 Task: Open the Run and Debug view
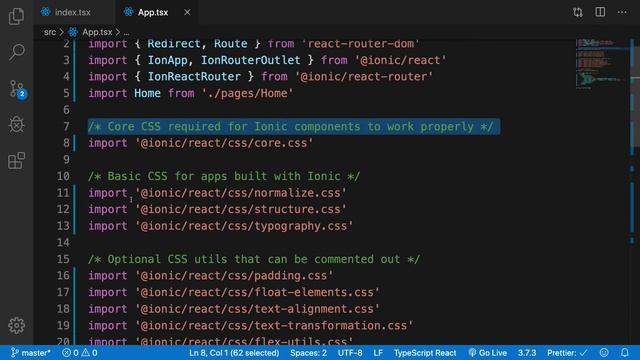tap(16, 124)
